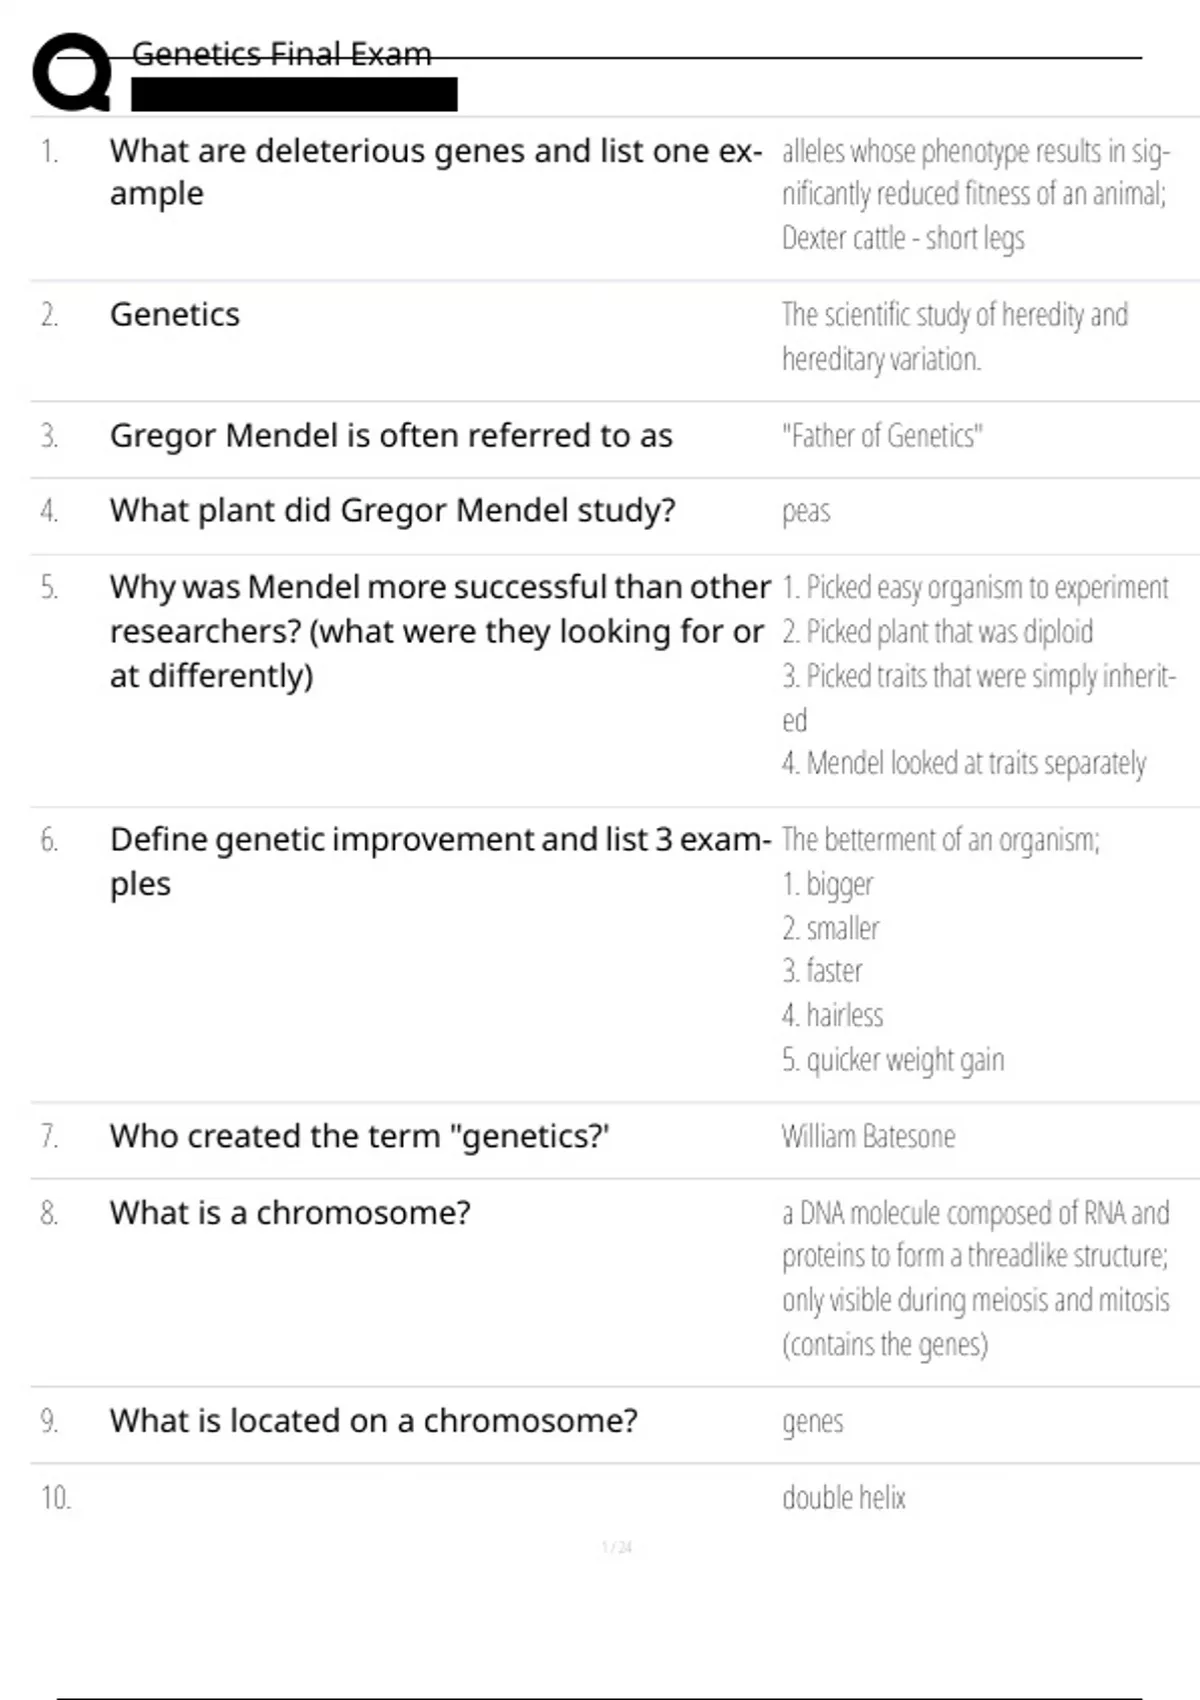Click the question about Mendel's plant

tap(392, 511)
